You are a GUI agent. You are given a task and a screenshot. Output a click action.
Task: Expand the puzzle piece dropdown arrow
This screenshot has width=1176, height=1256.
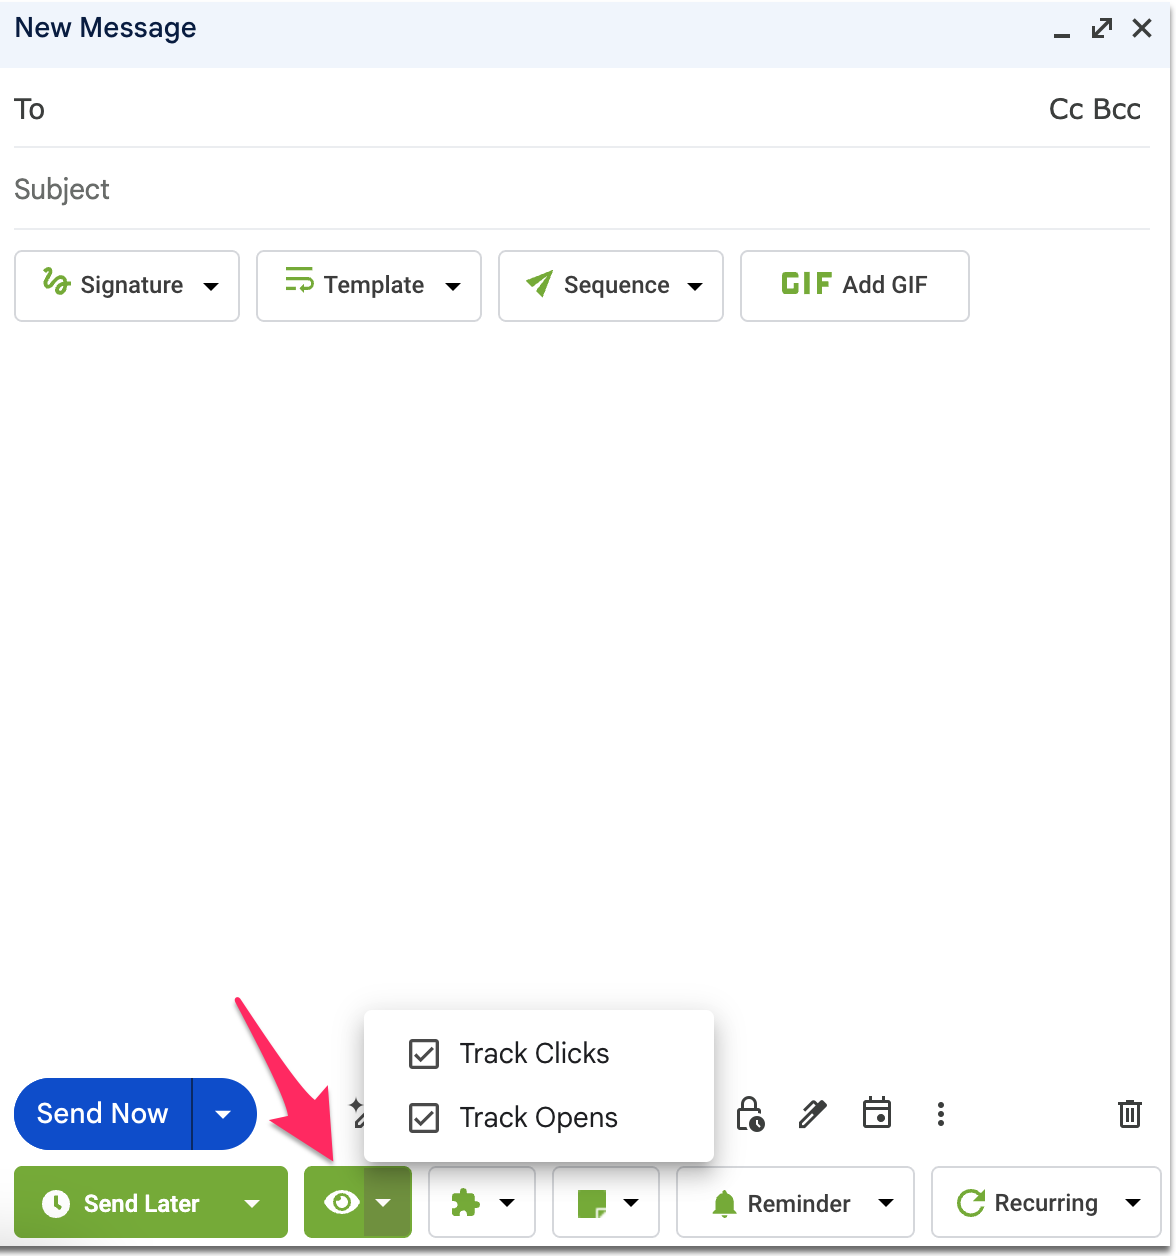(x=507, y=1203)
